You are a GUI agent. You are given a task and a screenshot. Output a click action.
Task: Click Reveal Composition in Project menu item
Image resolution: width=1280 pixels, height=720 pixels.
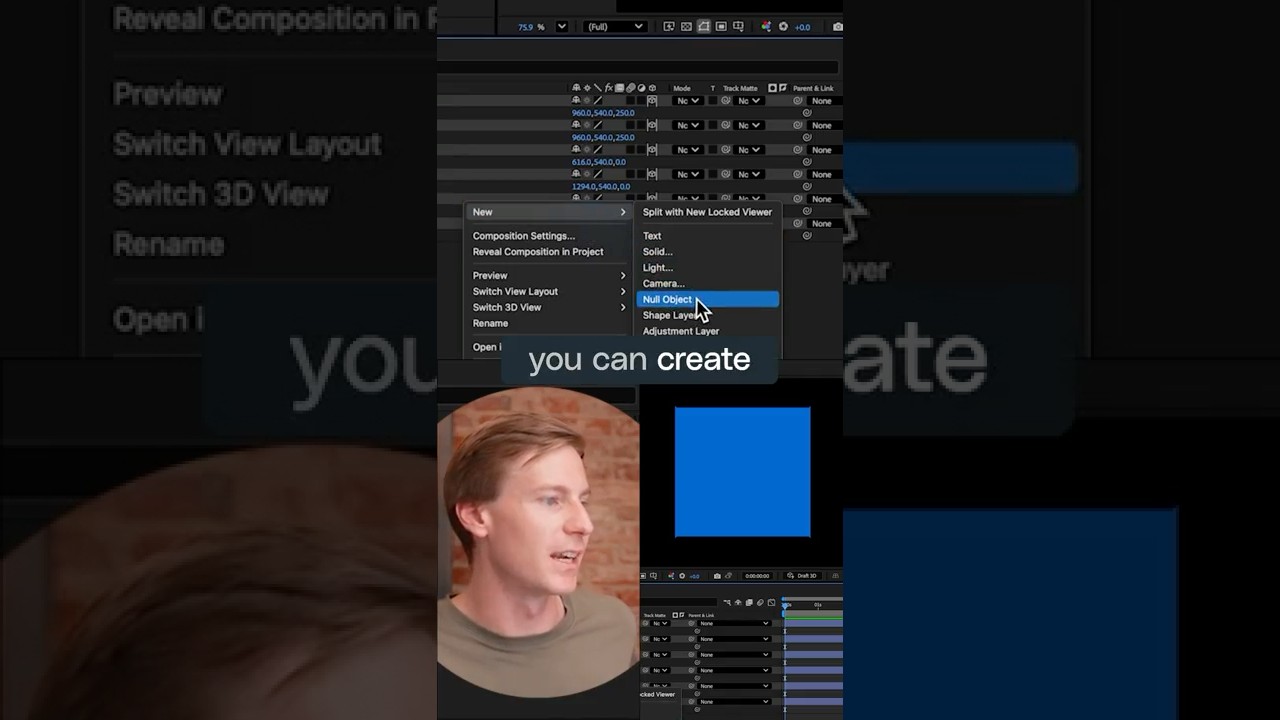click(548, 252)
